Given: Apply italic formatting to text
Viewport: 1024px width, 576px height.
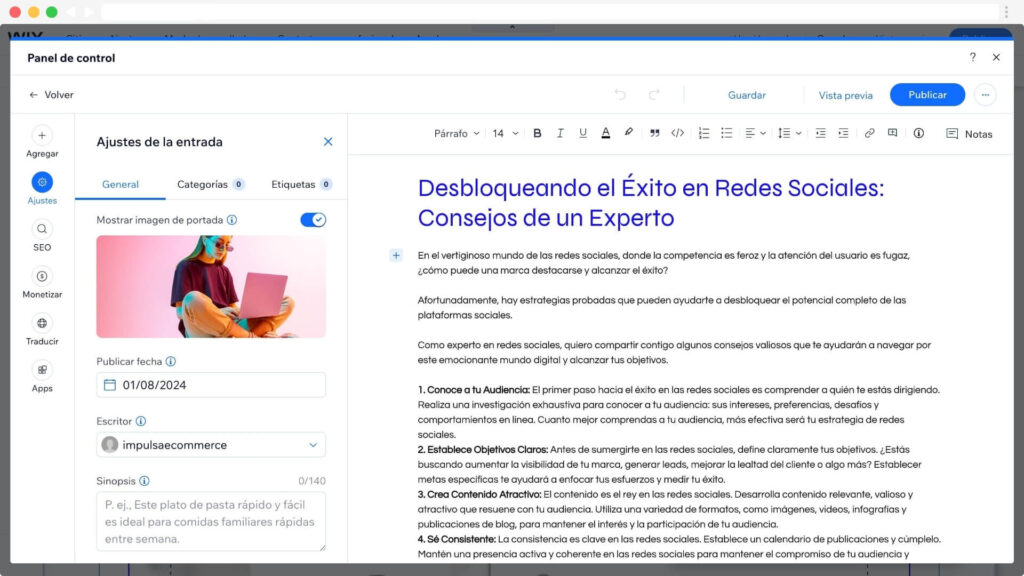Looking at the screenshot, I should [x=560, y=133].
